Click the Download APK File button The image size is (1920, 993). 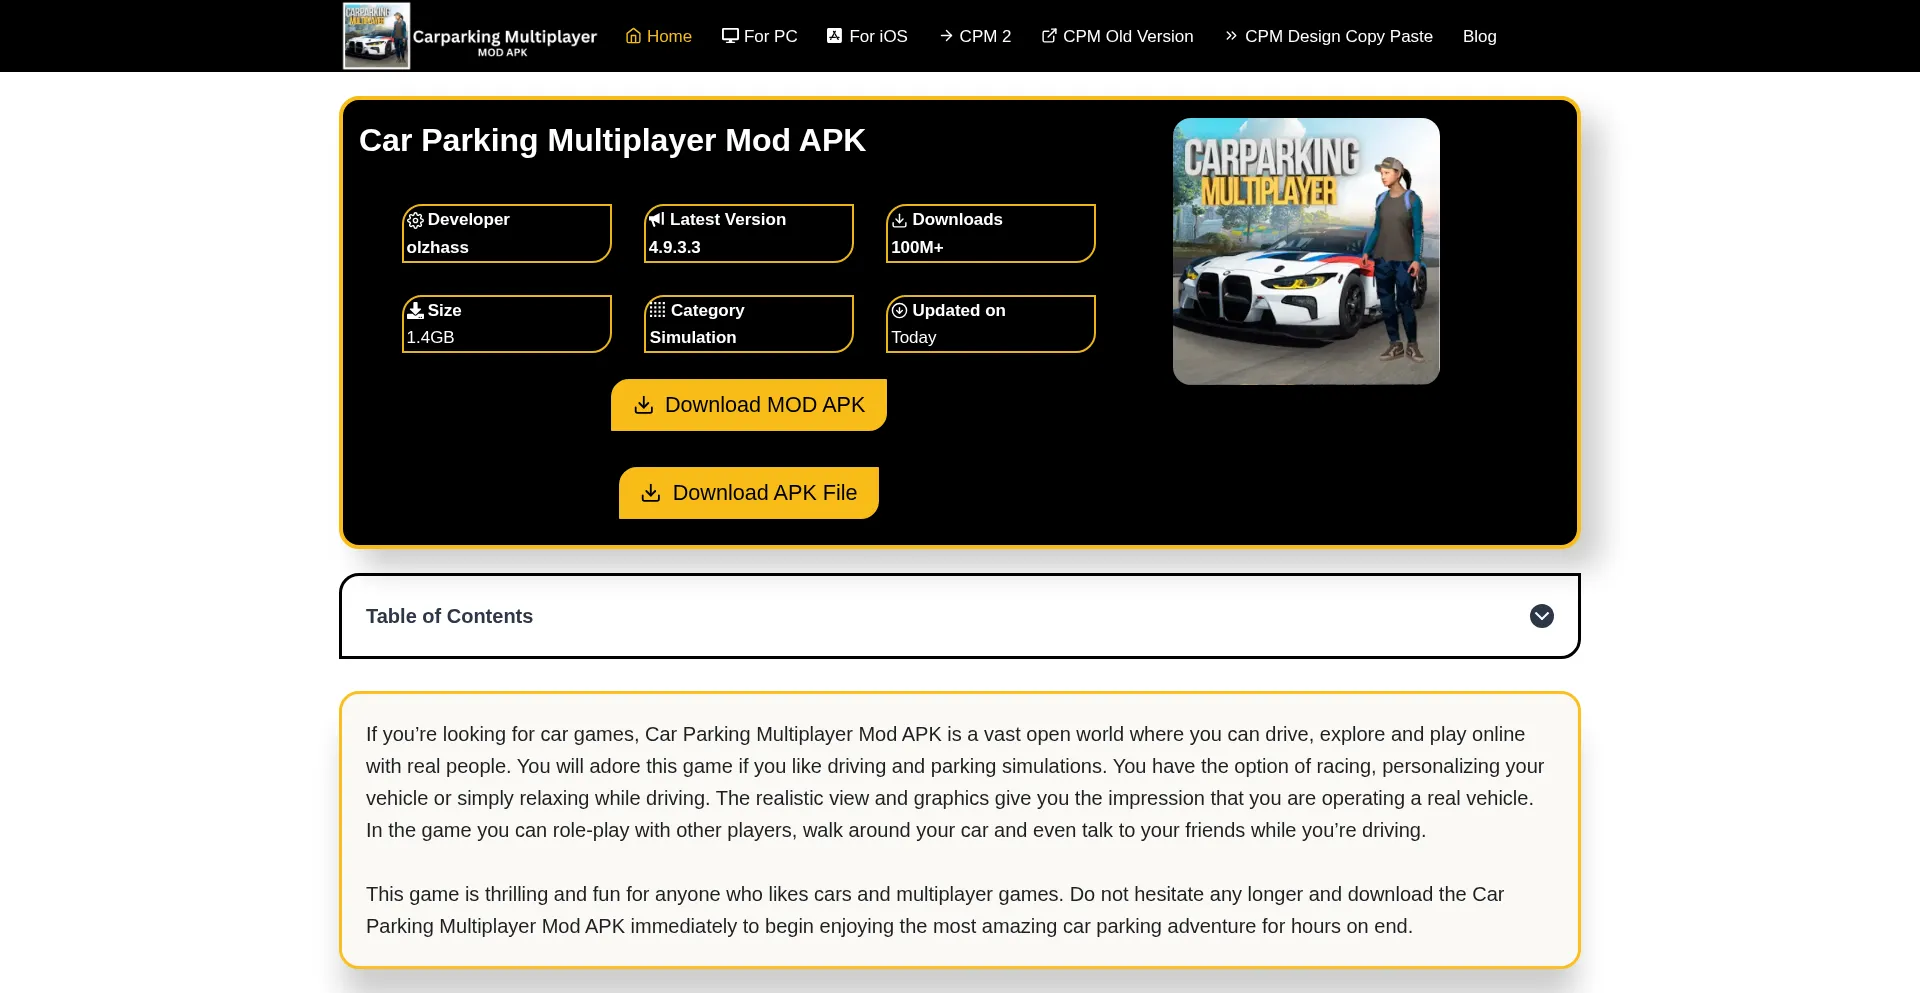749,493
